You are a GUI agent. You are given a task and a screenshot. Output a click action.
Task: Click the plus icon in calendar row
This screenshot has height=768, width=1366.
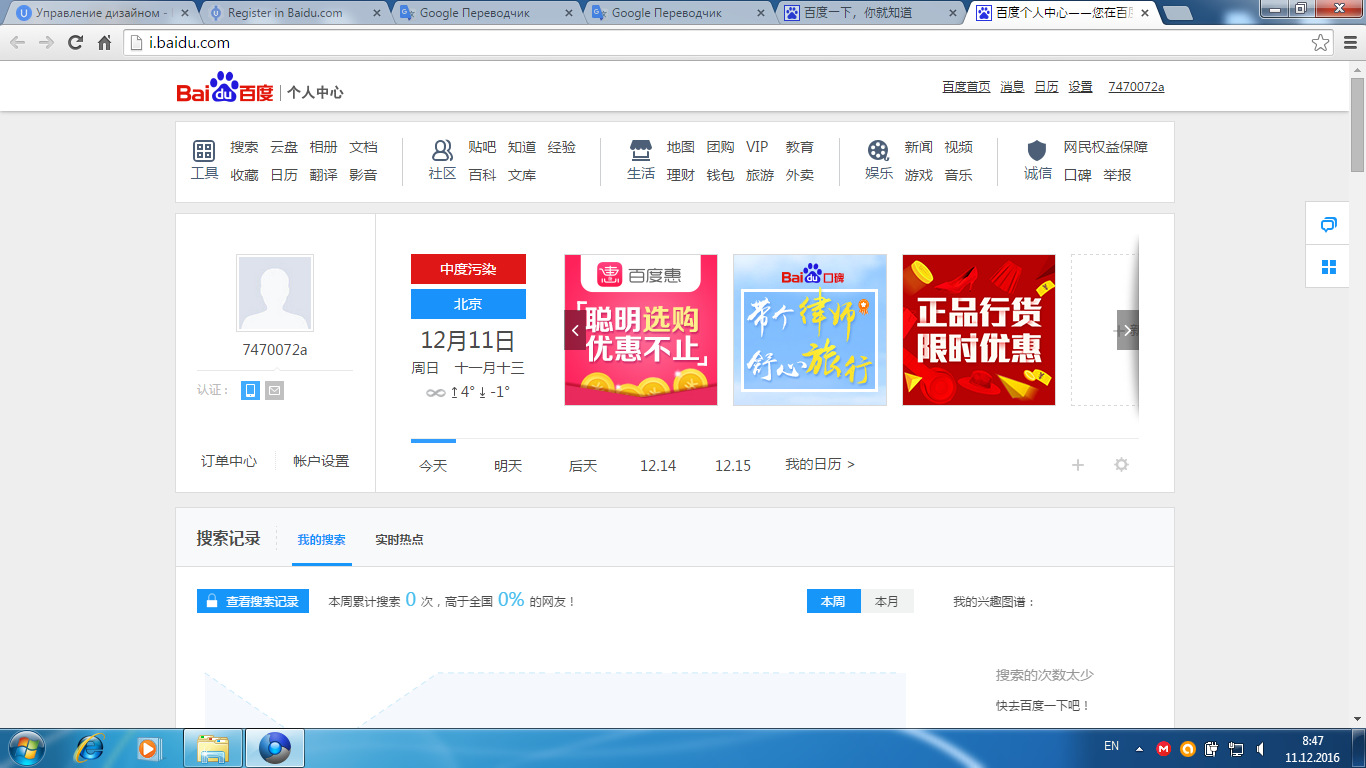point(1078,465)
